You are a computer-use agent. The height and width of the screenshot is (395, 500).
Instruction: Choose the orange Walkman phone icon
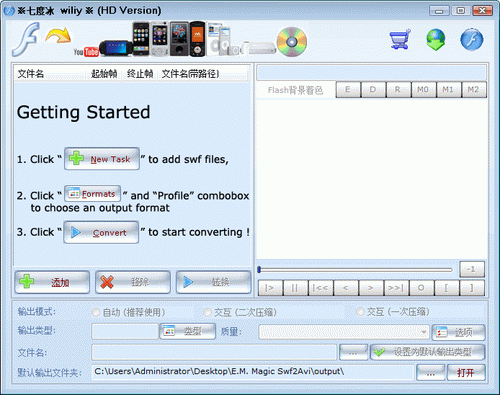197,39
